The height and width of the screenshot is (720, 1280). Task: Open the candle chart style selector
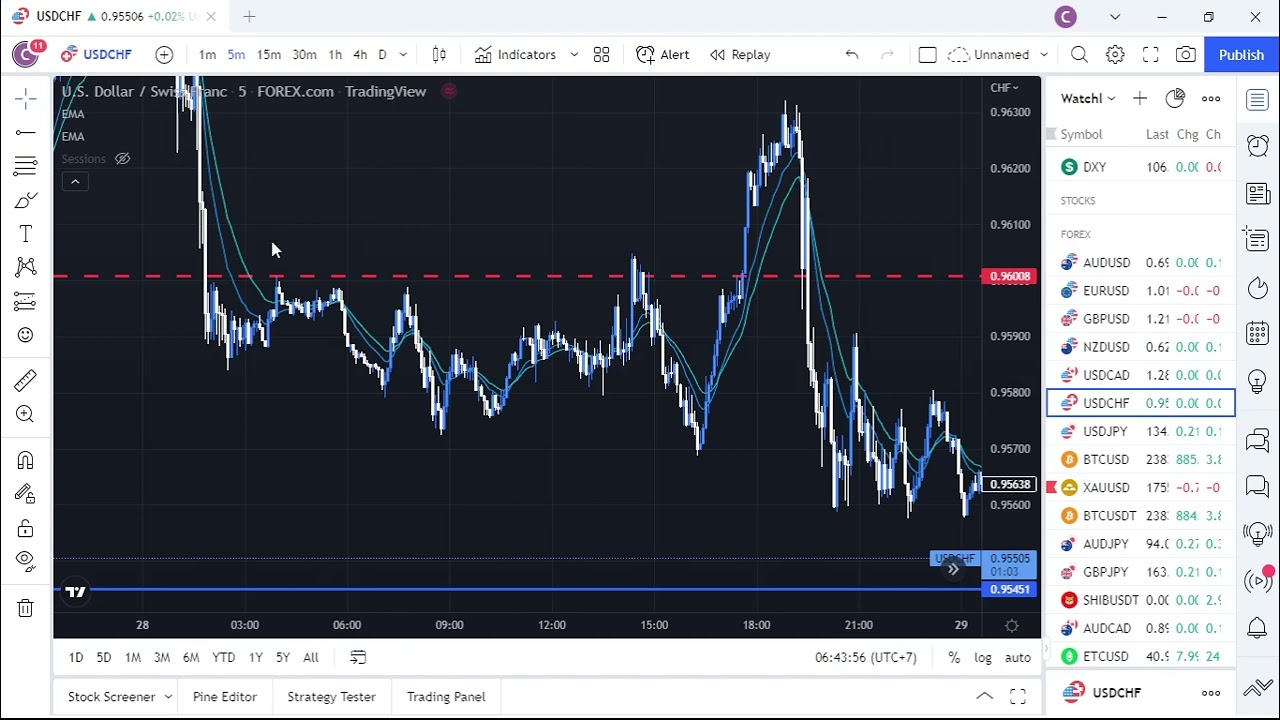coord(439,55)
